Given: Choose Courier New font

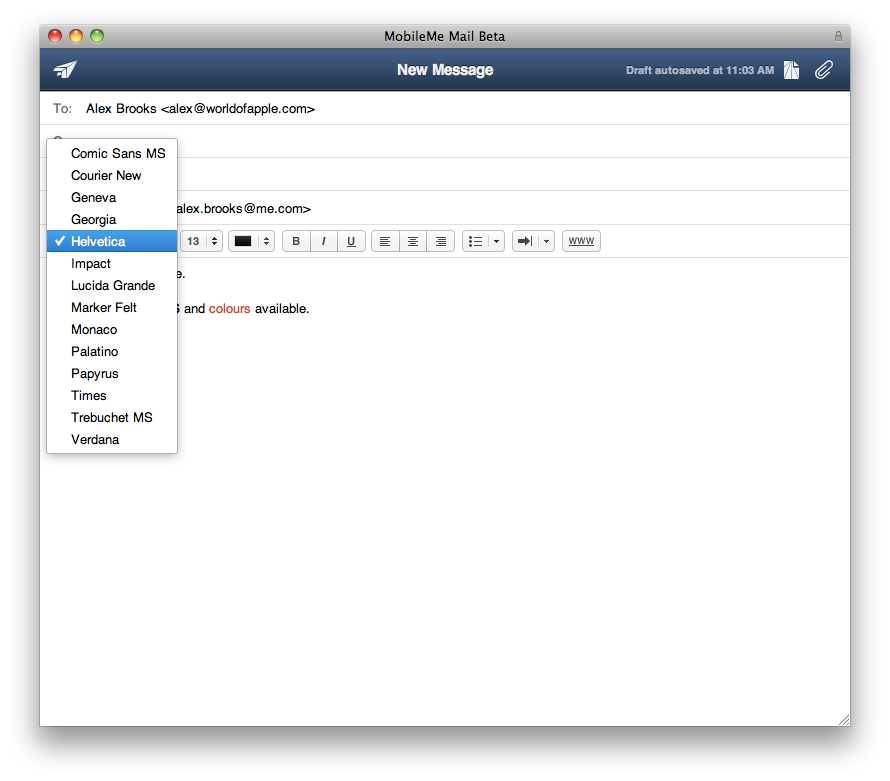Looking at the screenshot, I should (112, 175).
